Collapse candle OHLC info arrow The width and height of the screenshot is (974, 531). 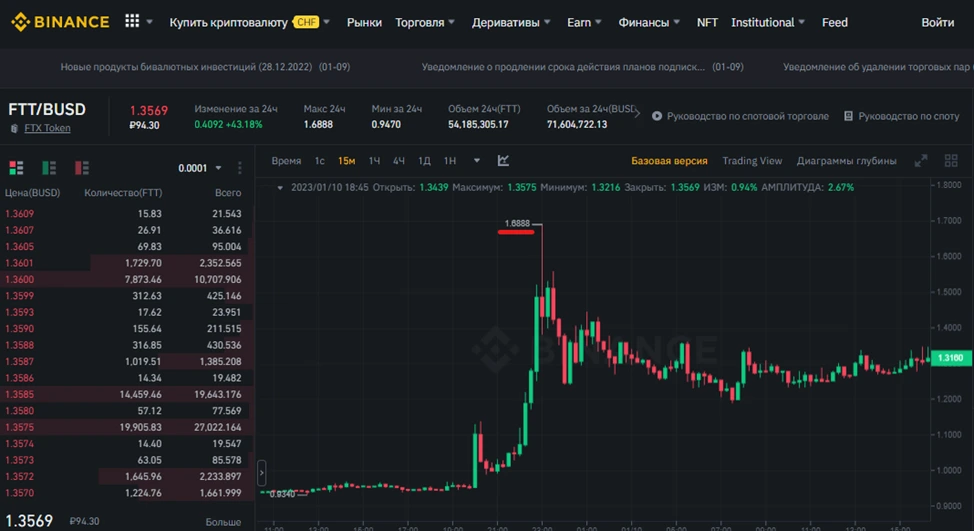tap(280, 188)
